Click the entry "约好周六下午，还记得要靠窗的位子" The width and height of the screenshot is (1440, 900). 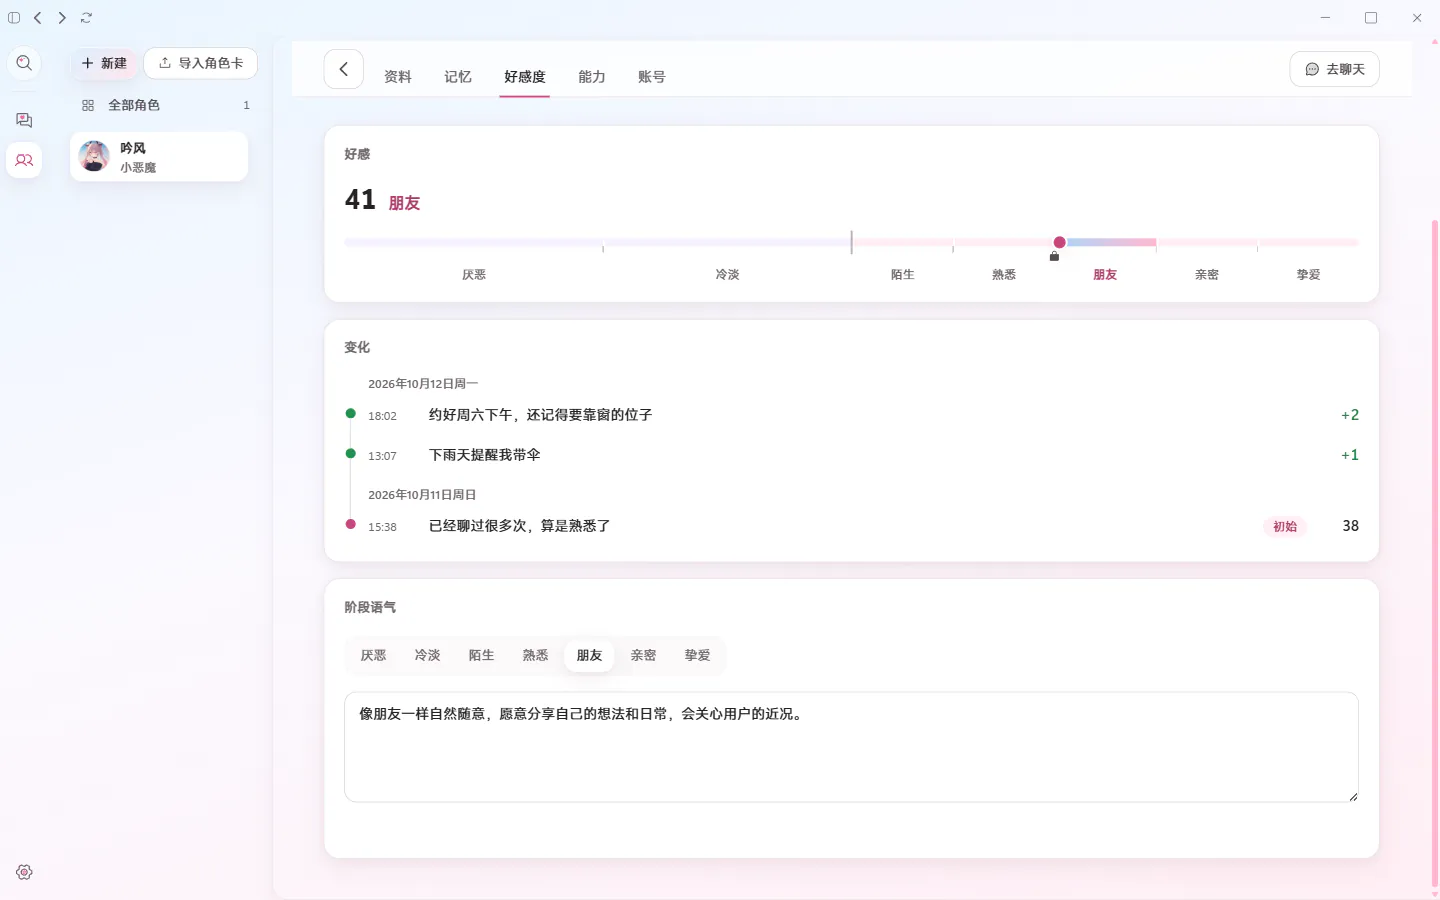(x=540, y=415)
